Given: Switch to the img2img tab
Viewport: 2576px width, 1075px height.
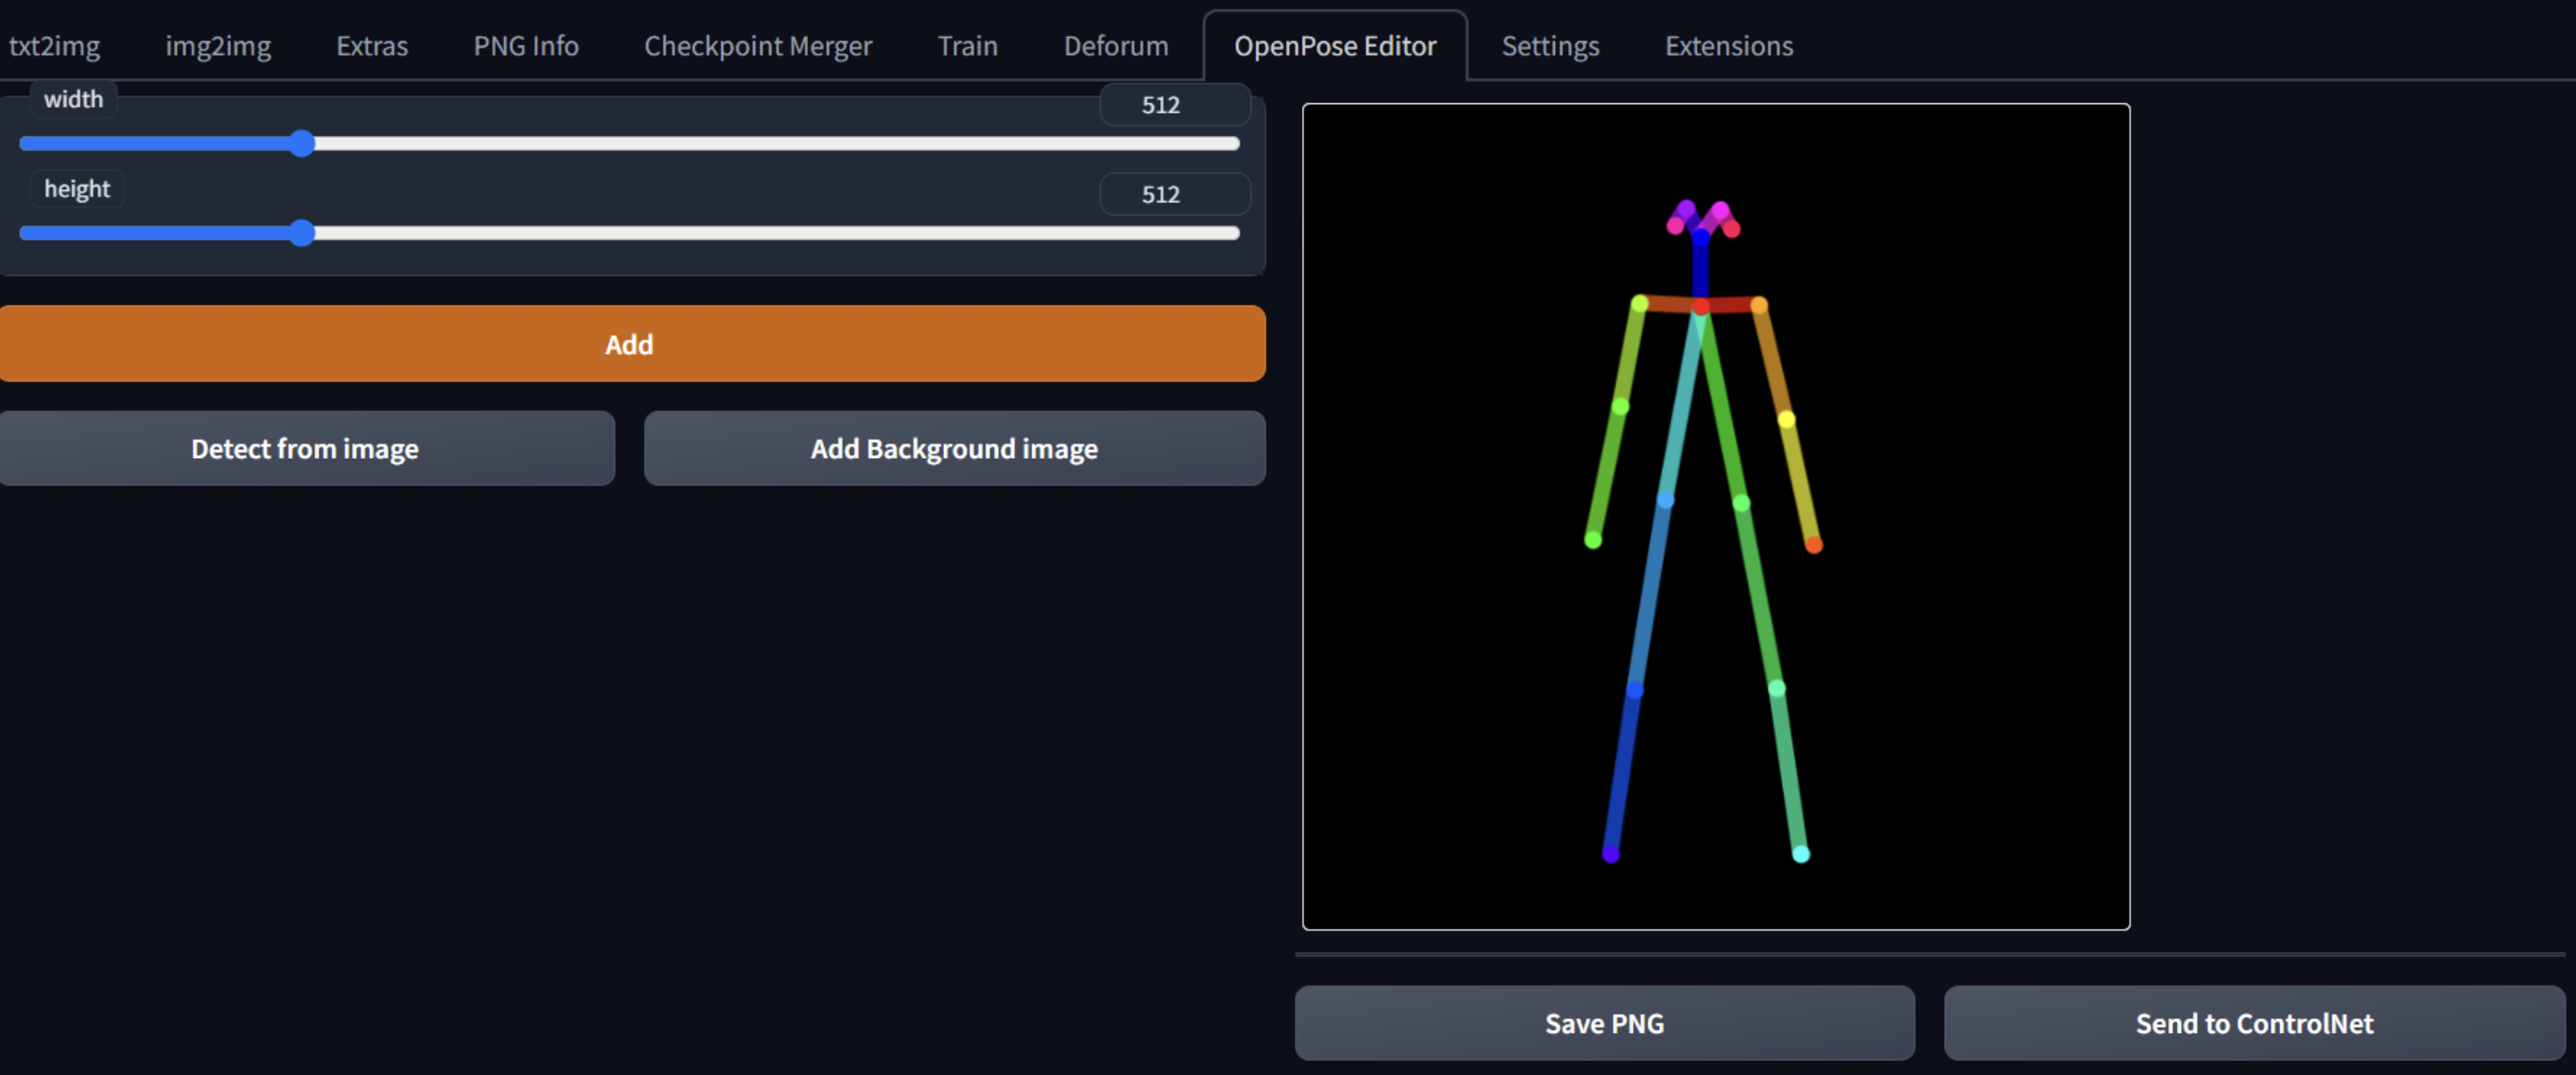Looking at the screenshot, I should click(x=218, y=46).
